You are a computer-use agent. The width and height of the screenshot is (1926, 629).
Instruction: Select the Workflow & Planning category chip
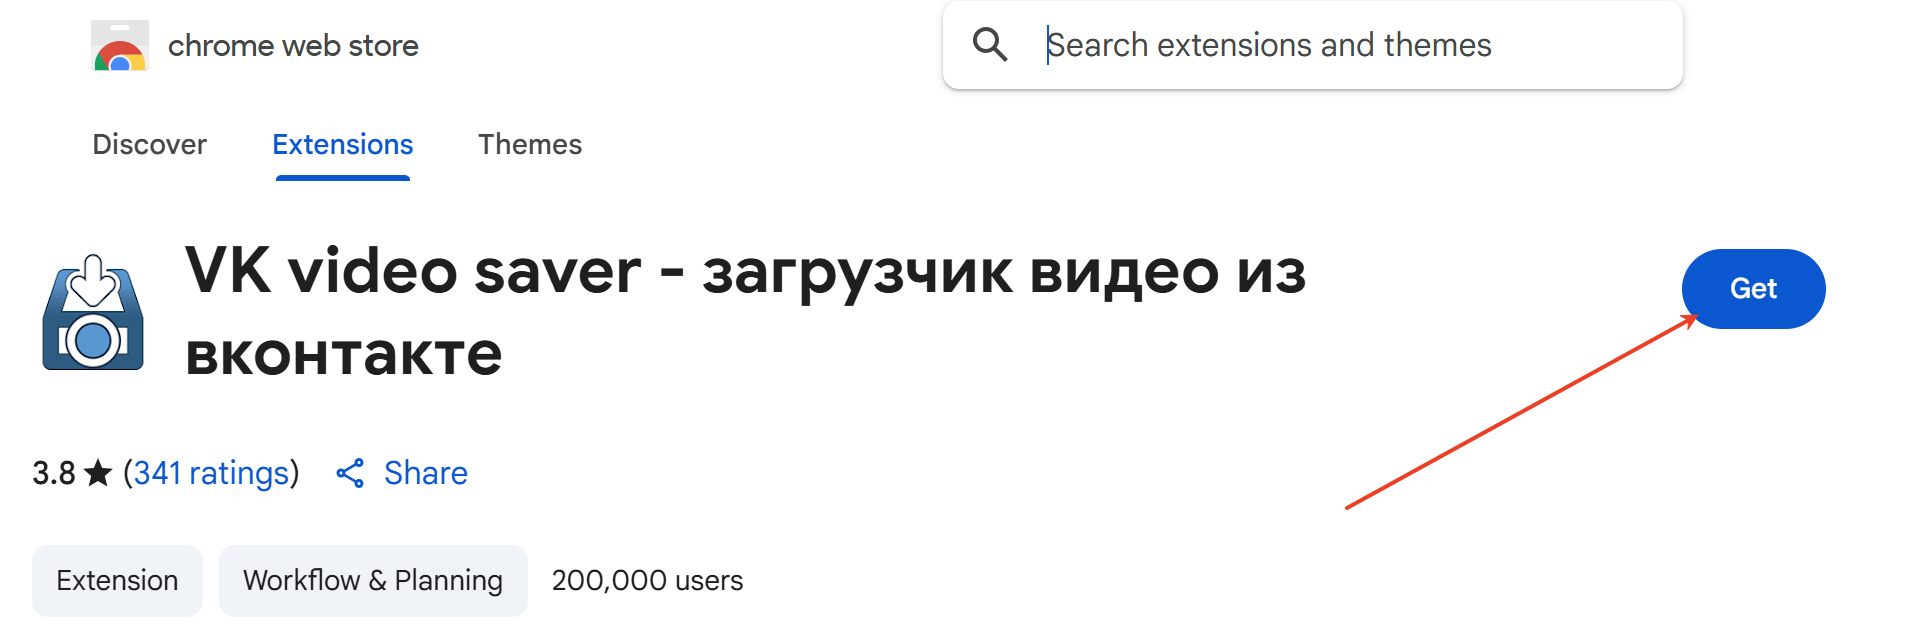[x=373, y=580]
